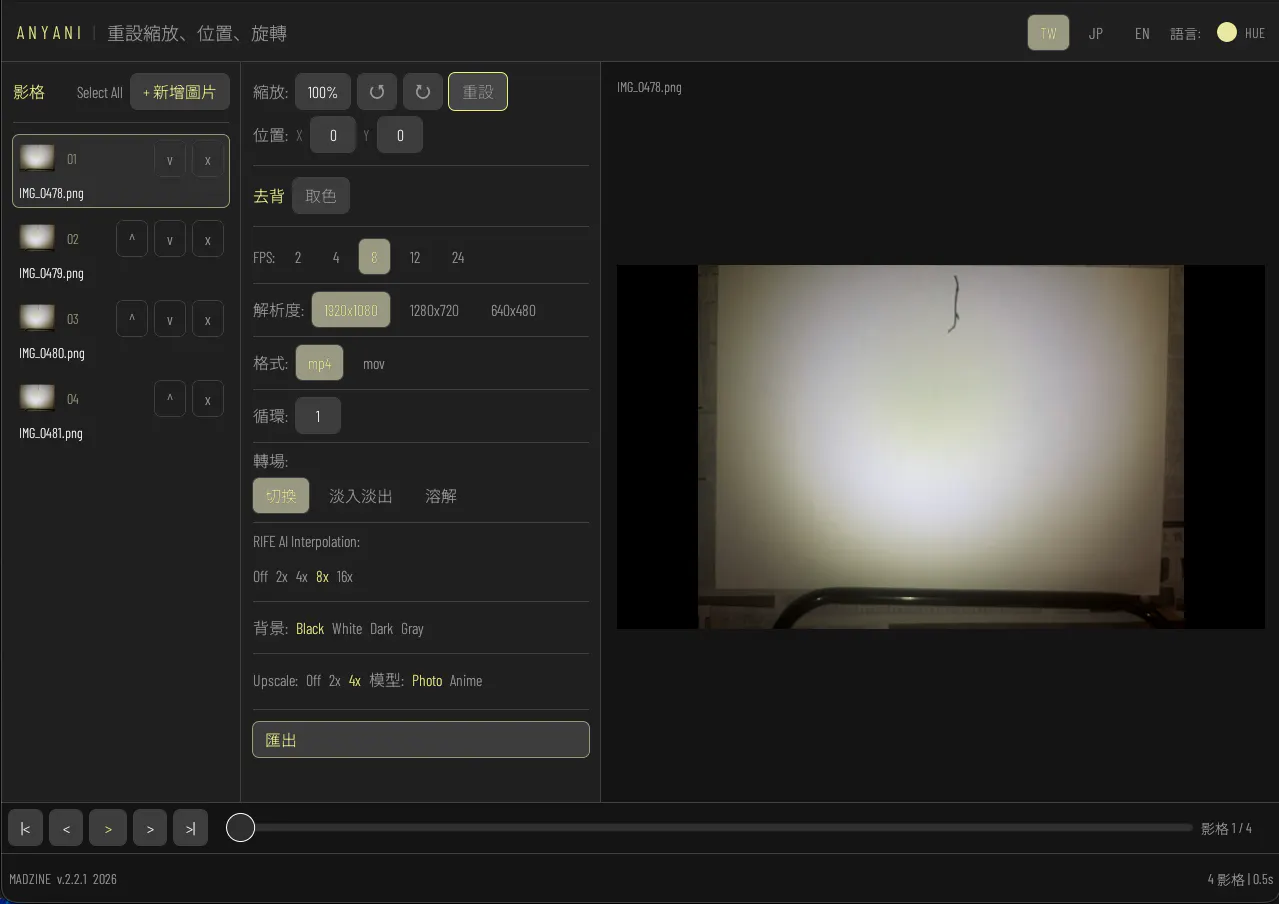Click the HUE color circle

1227,33
